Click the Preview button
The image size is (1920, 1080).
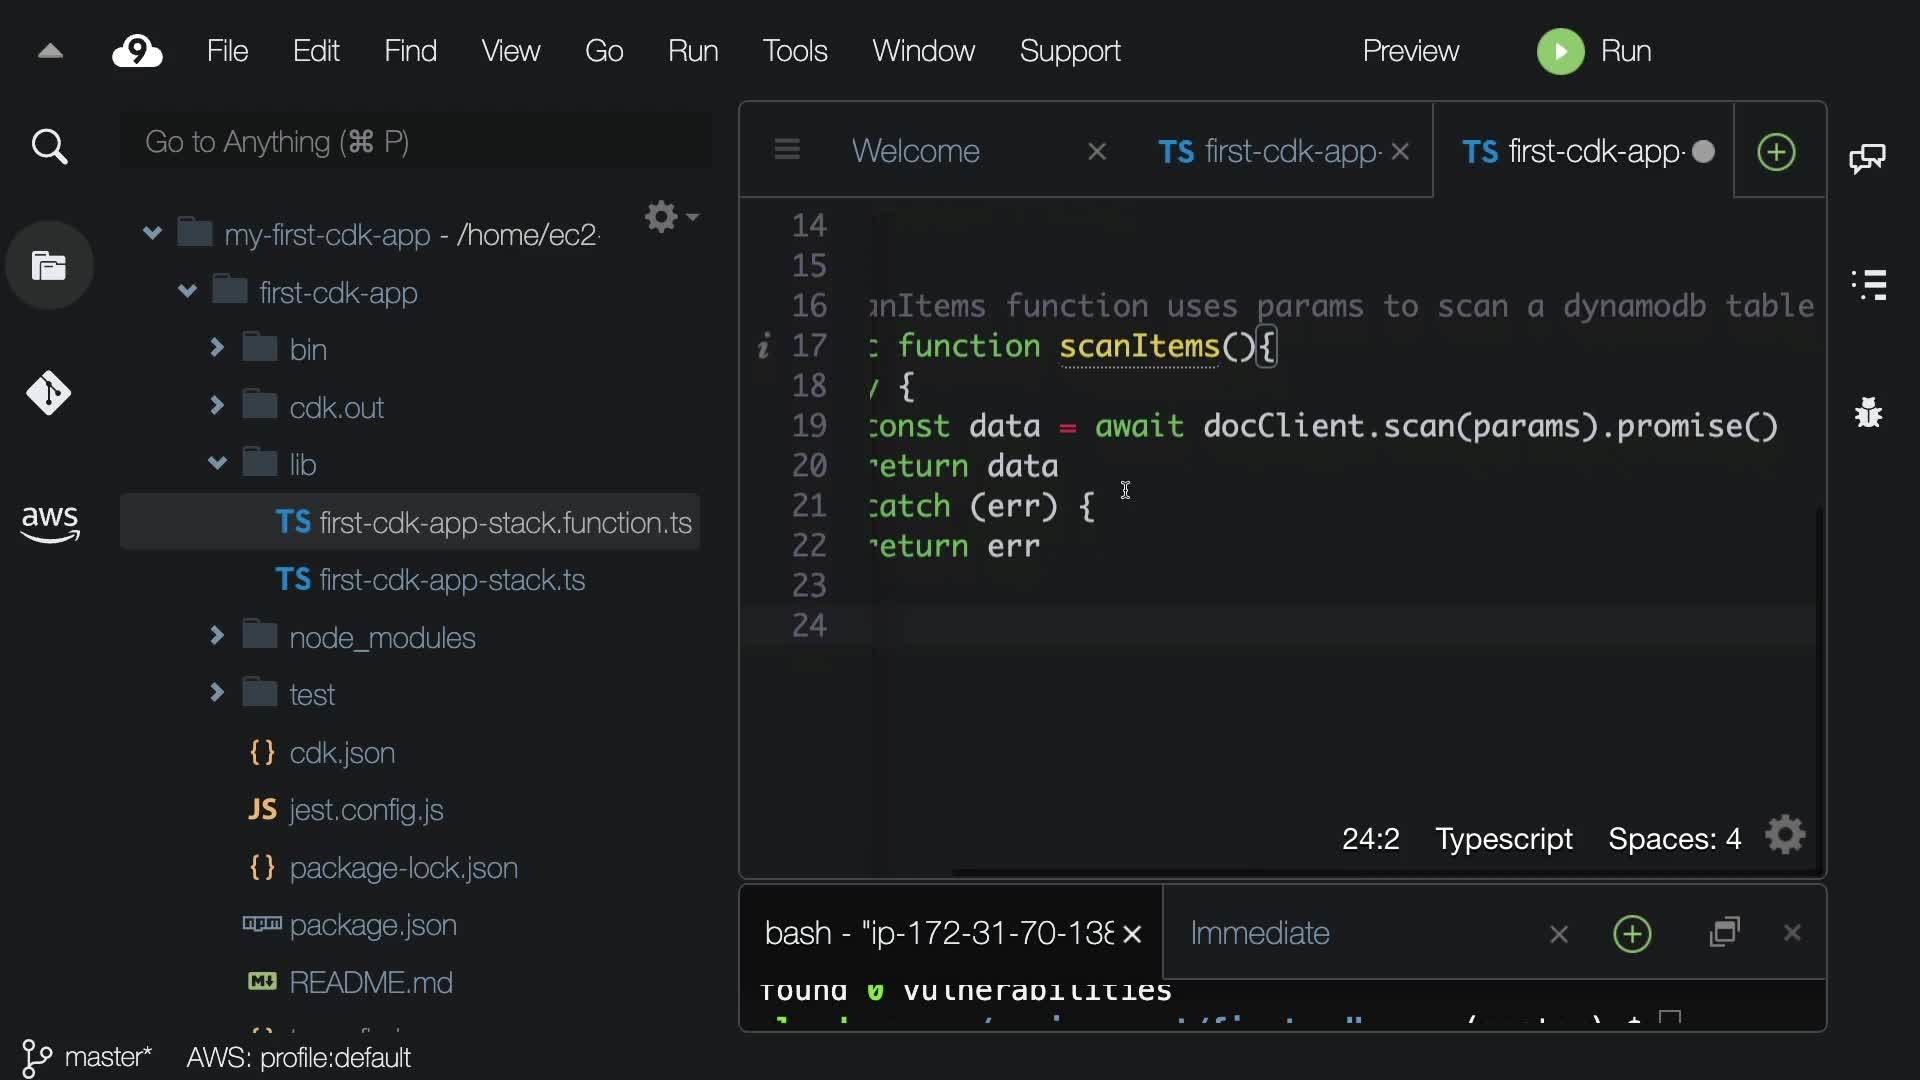pos(1410,51)
